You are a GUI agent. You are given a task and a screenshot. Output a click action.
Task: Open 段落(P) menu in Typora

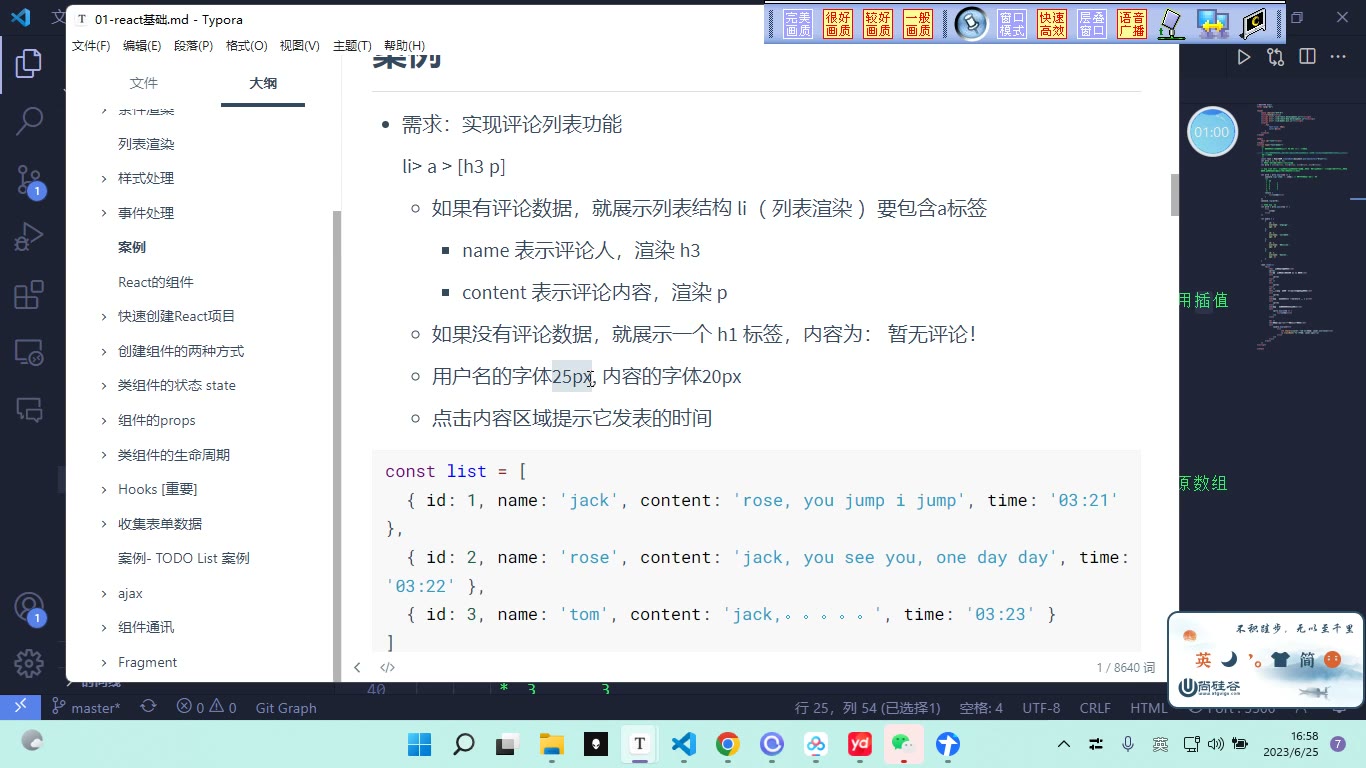coord(193,46)
